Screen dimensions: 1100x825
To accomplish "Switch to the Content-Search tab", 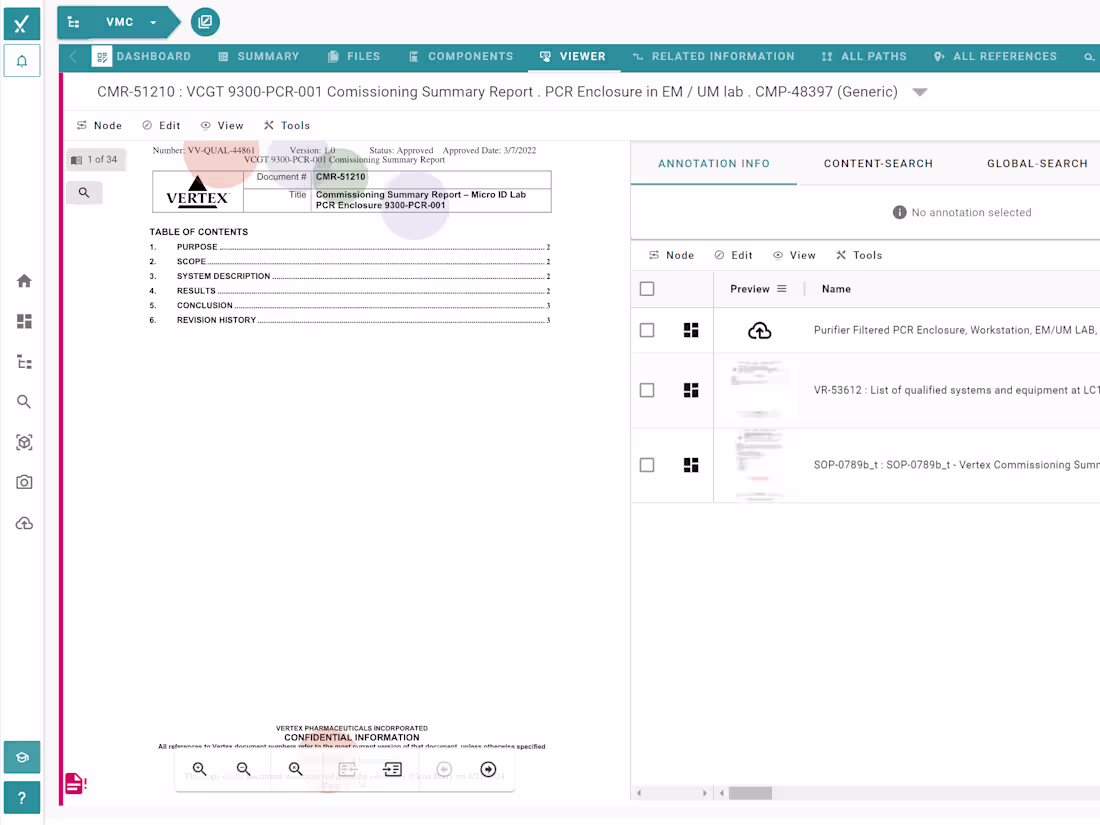I will (878, 163).
